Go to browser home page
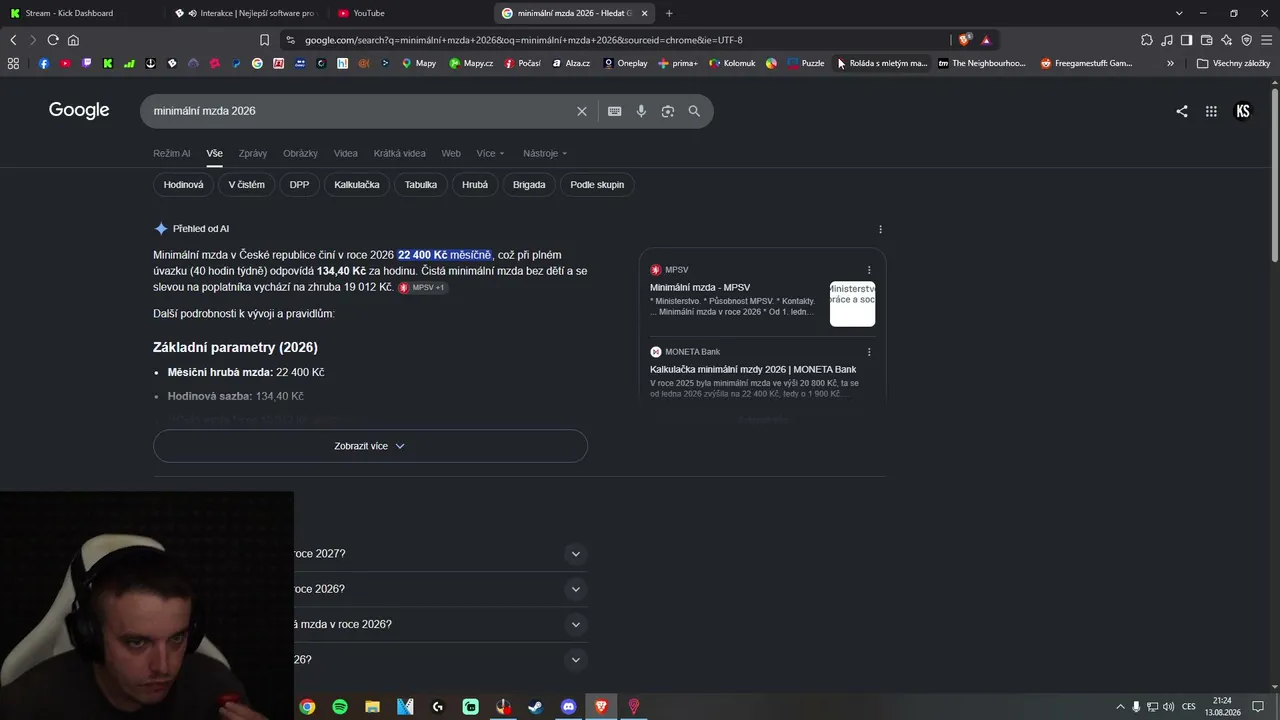 [73, 40]
